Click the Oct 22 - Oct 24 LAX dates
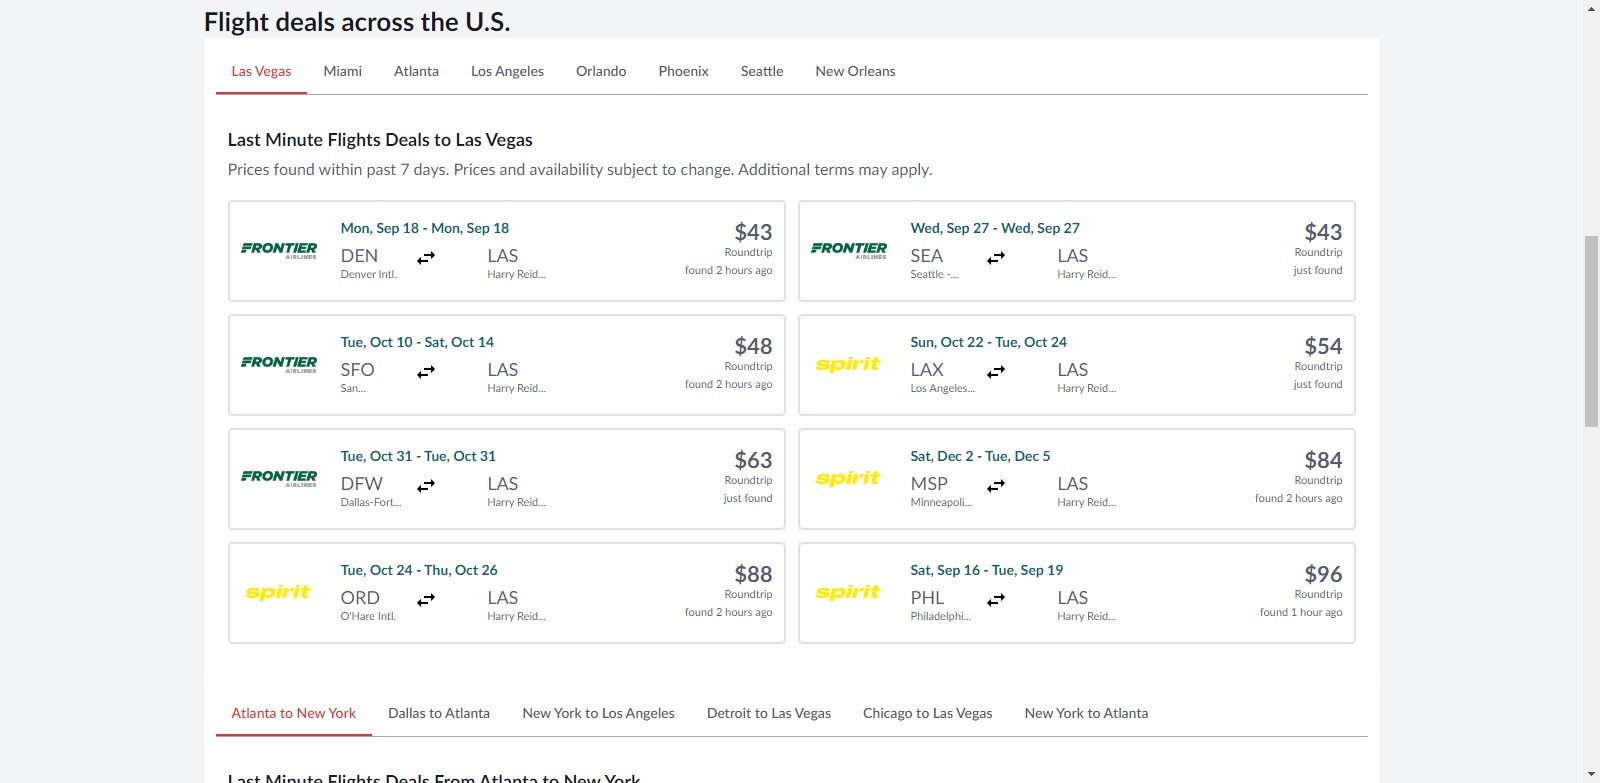Screen dimensions: 1600x783 [988, 342]
